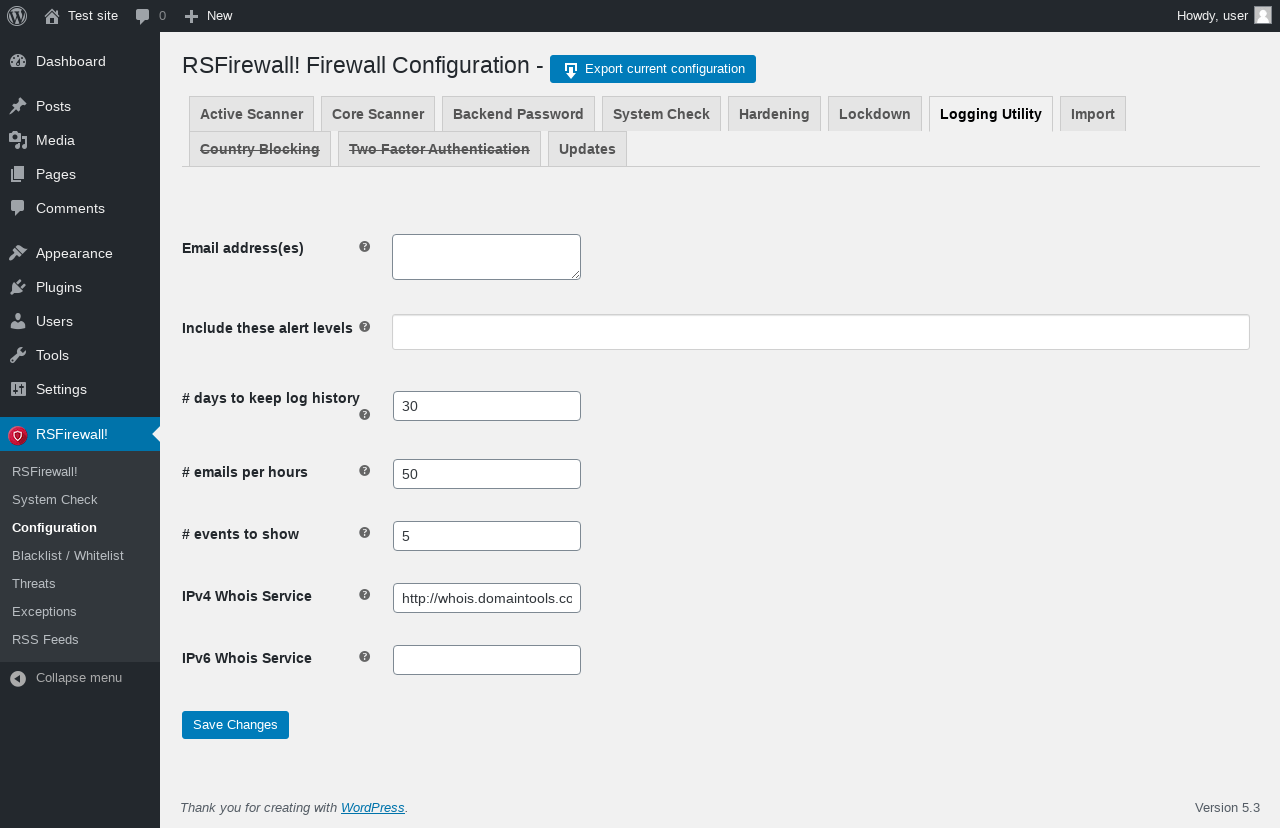This screenshot has height=828, width=1280.
Task: Open the Configuration submenu item
Action: coord(54,527)
